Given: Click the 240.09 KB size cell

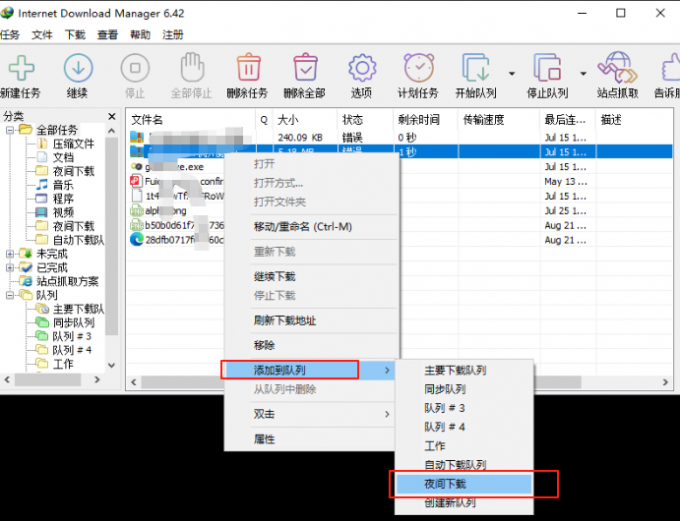Looking at the screenshot, I should pos(300,138).
